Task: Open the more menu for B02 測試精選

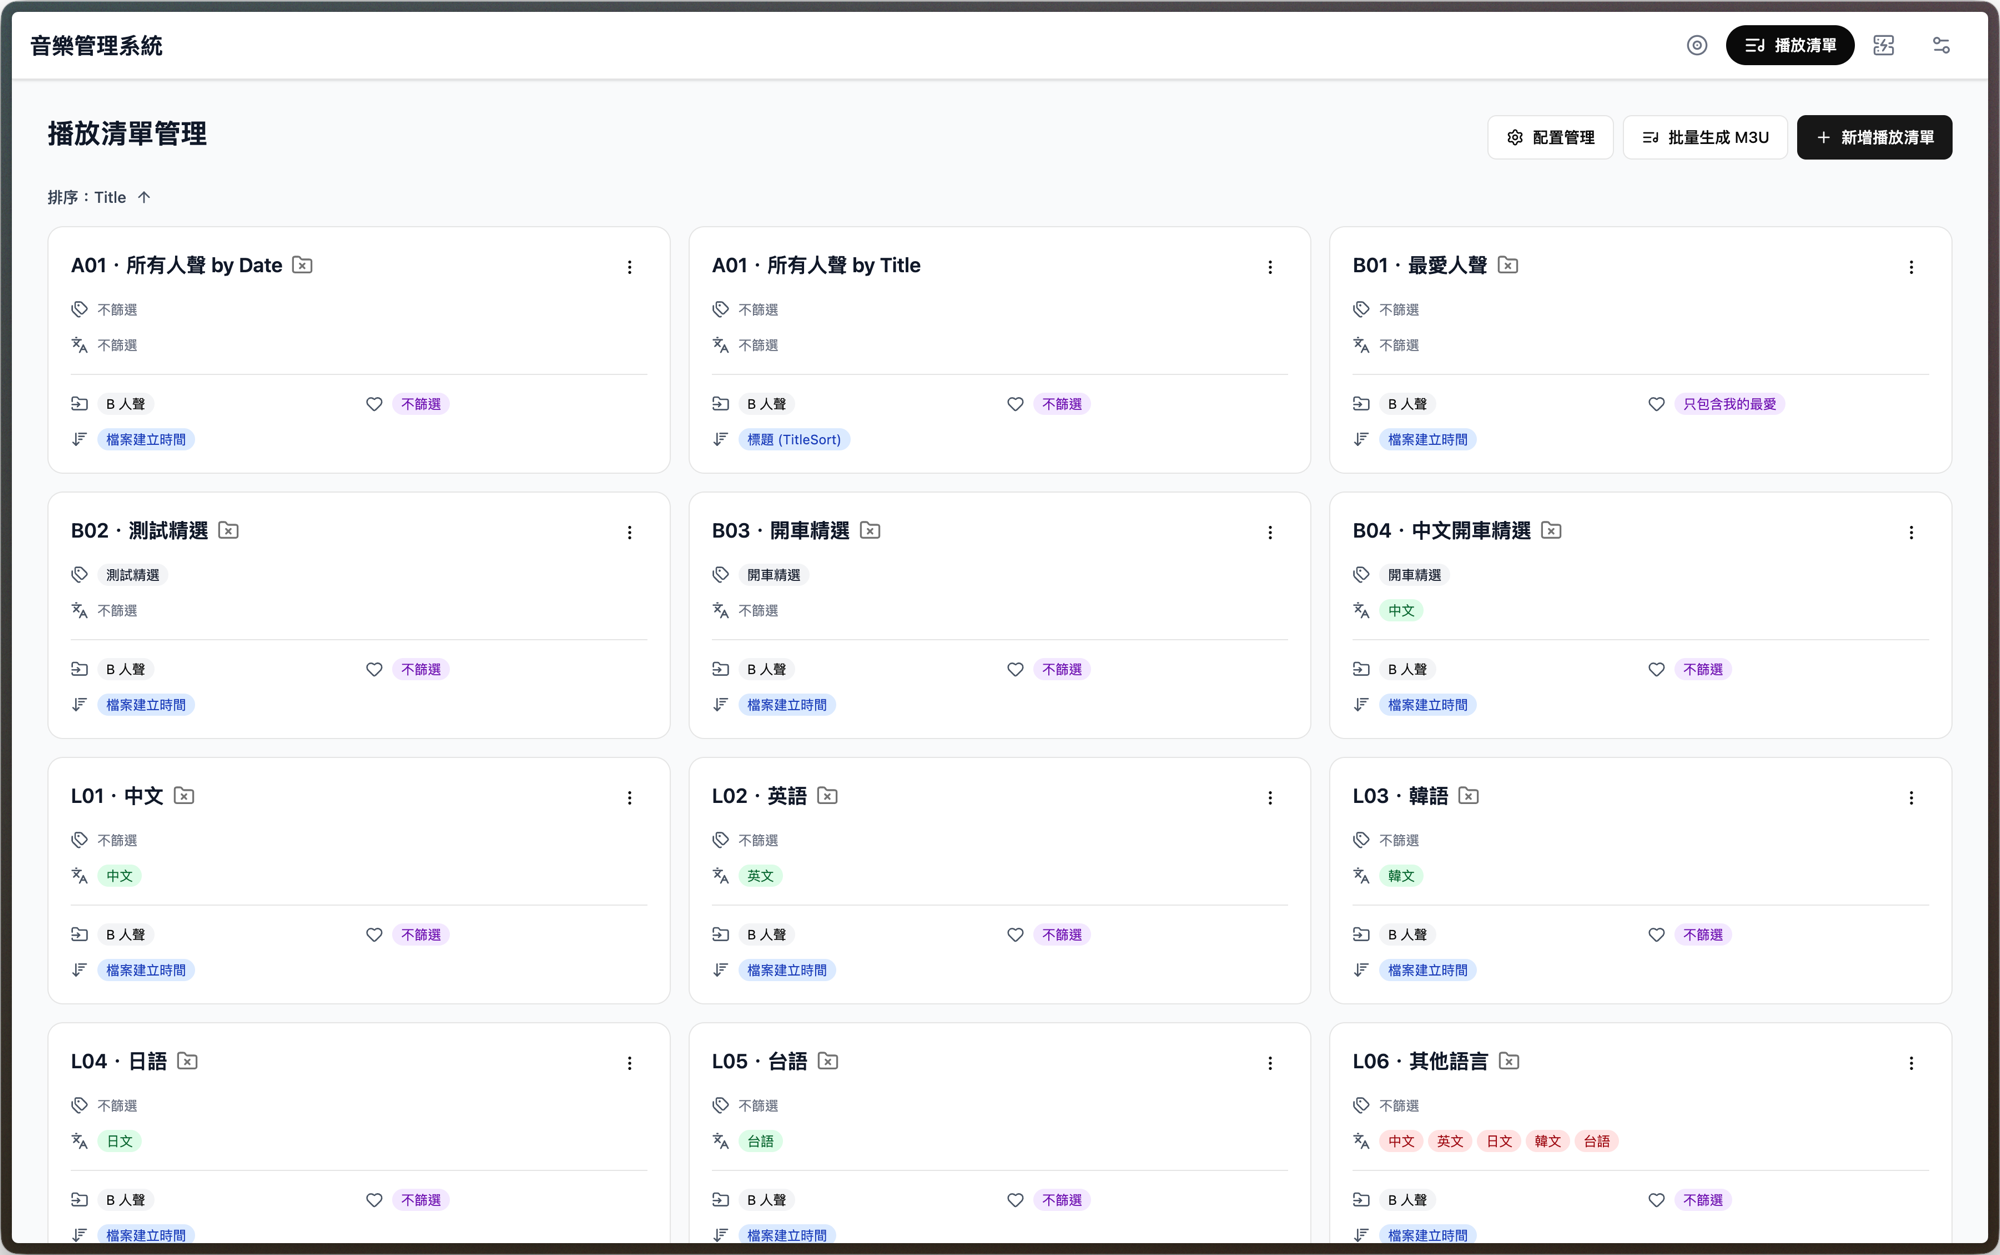Action: [629, 532]
